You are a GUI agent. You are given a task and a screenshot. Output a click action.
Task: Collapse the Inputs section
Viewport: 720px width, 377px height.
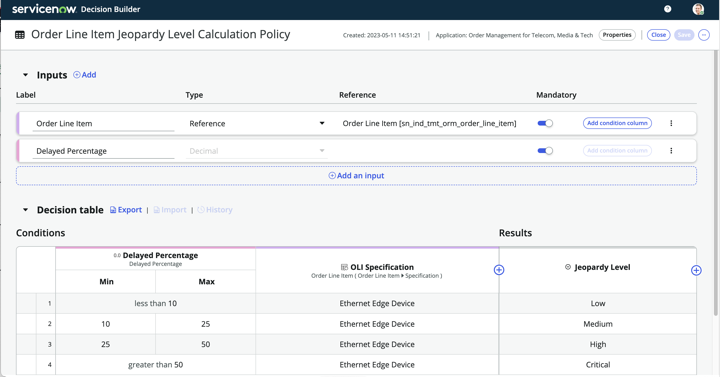point(25,75)
